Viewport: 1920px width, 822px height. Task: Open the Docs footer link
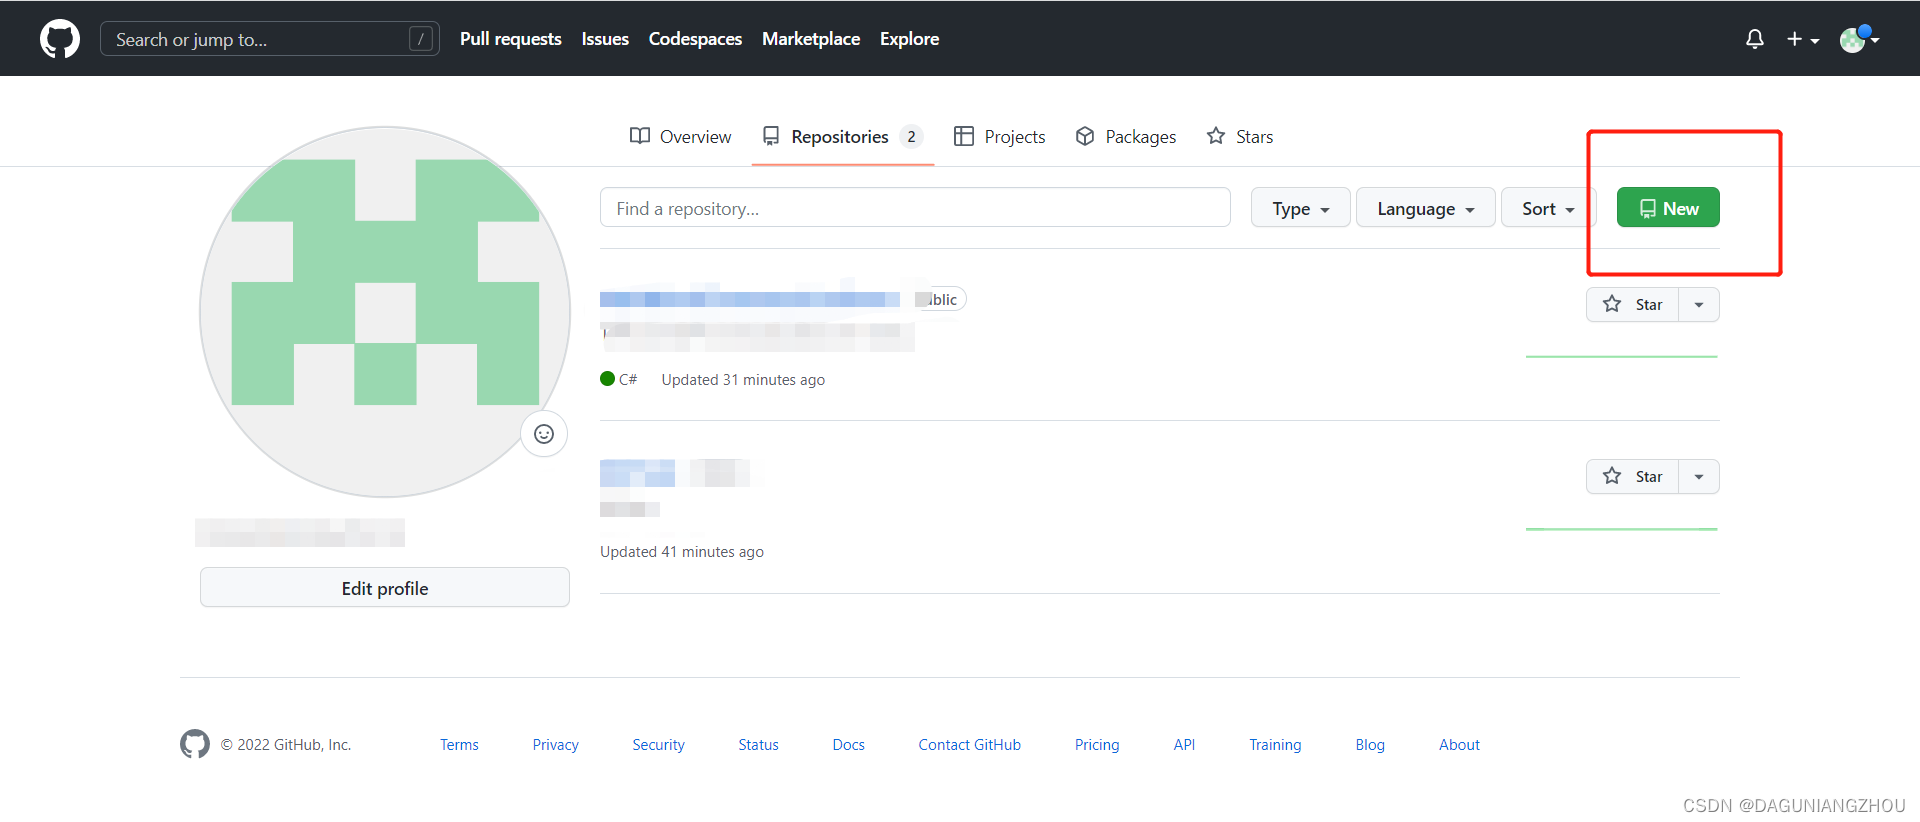[x=848, y=745]
